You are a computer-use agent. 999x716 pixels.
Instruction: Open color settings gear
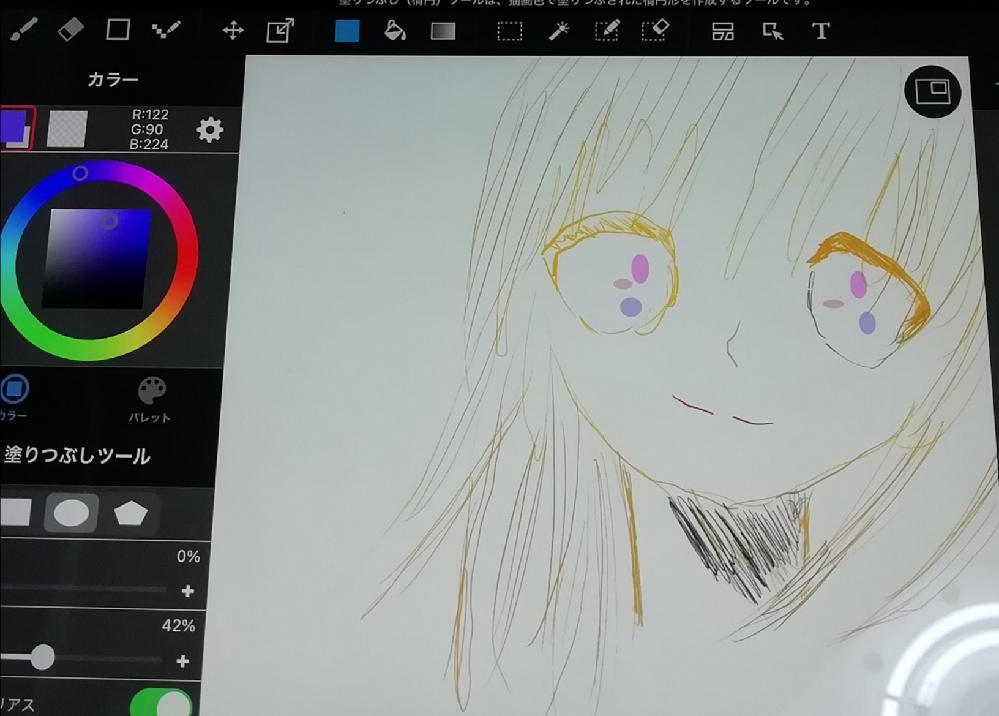click(x=210, y=130)
